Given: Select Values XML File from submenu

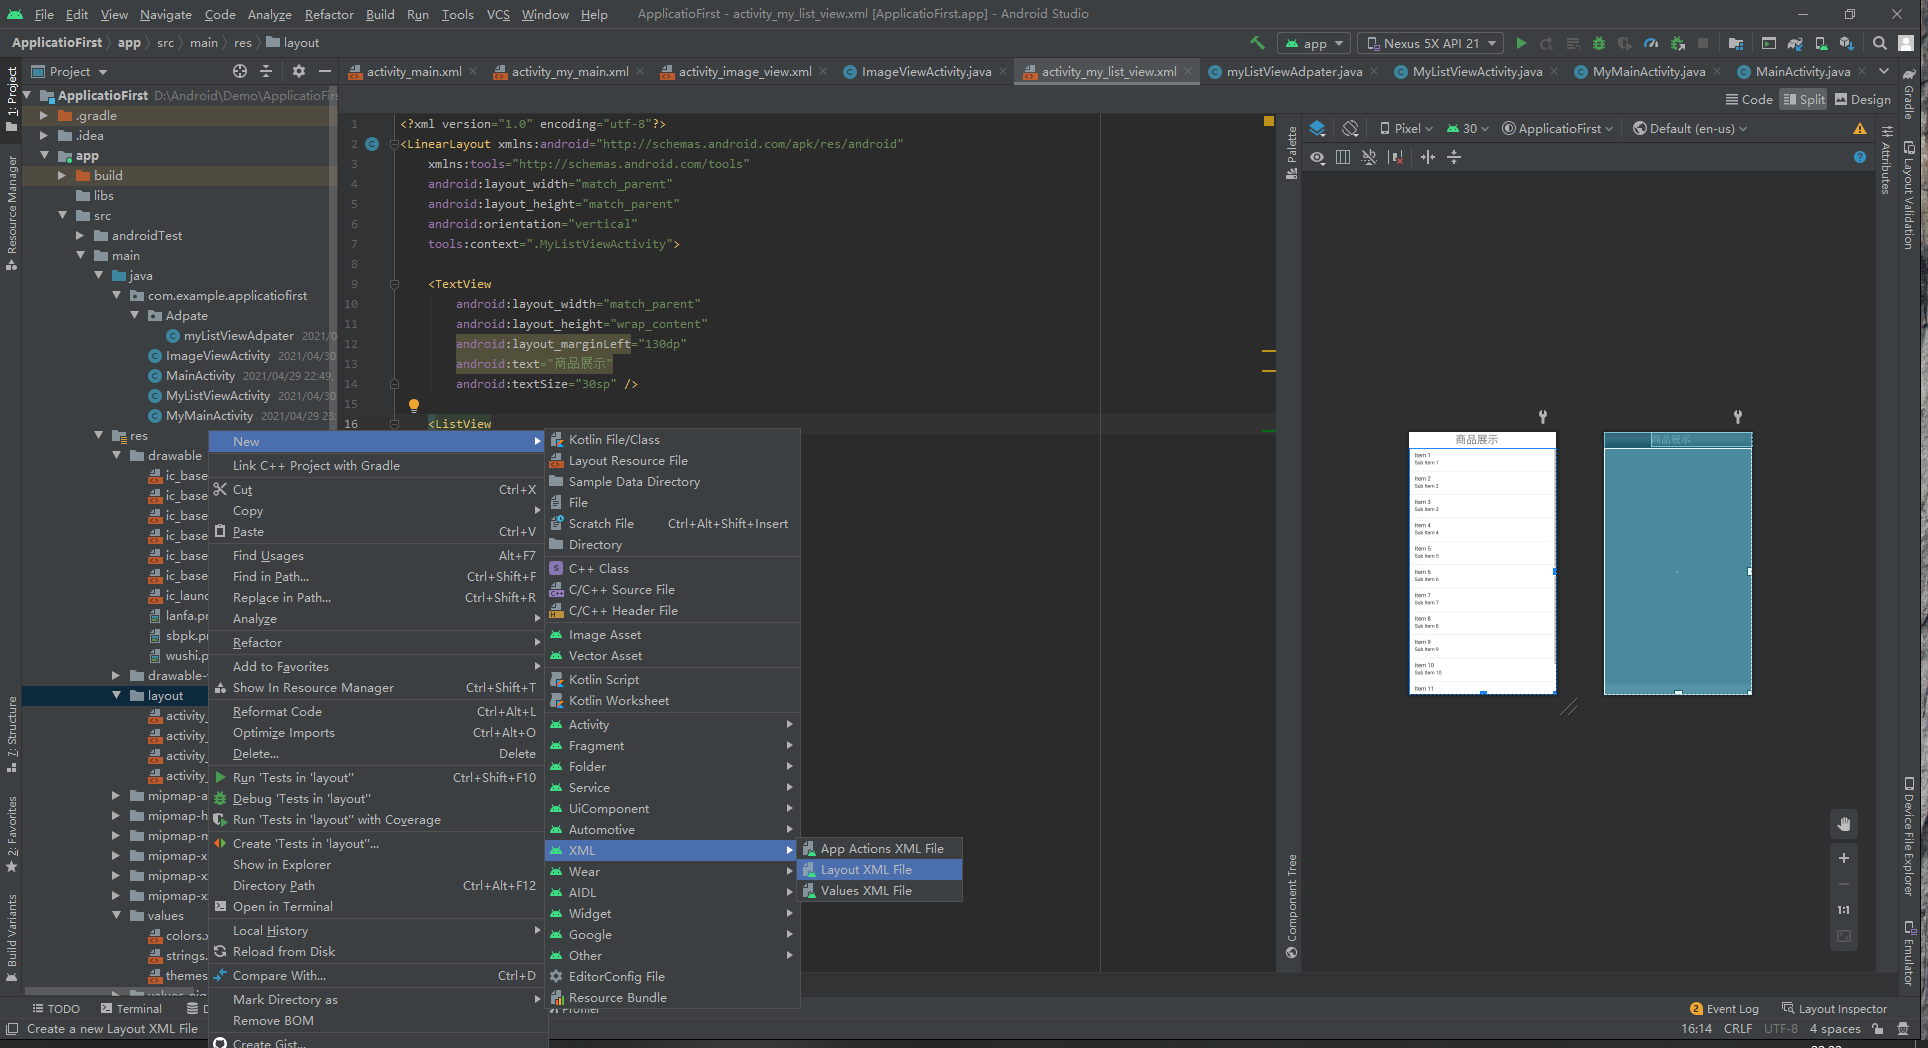Looking at the screenshot, I should pos(881,891).
